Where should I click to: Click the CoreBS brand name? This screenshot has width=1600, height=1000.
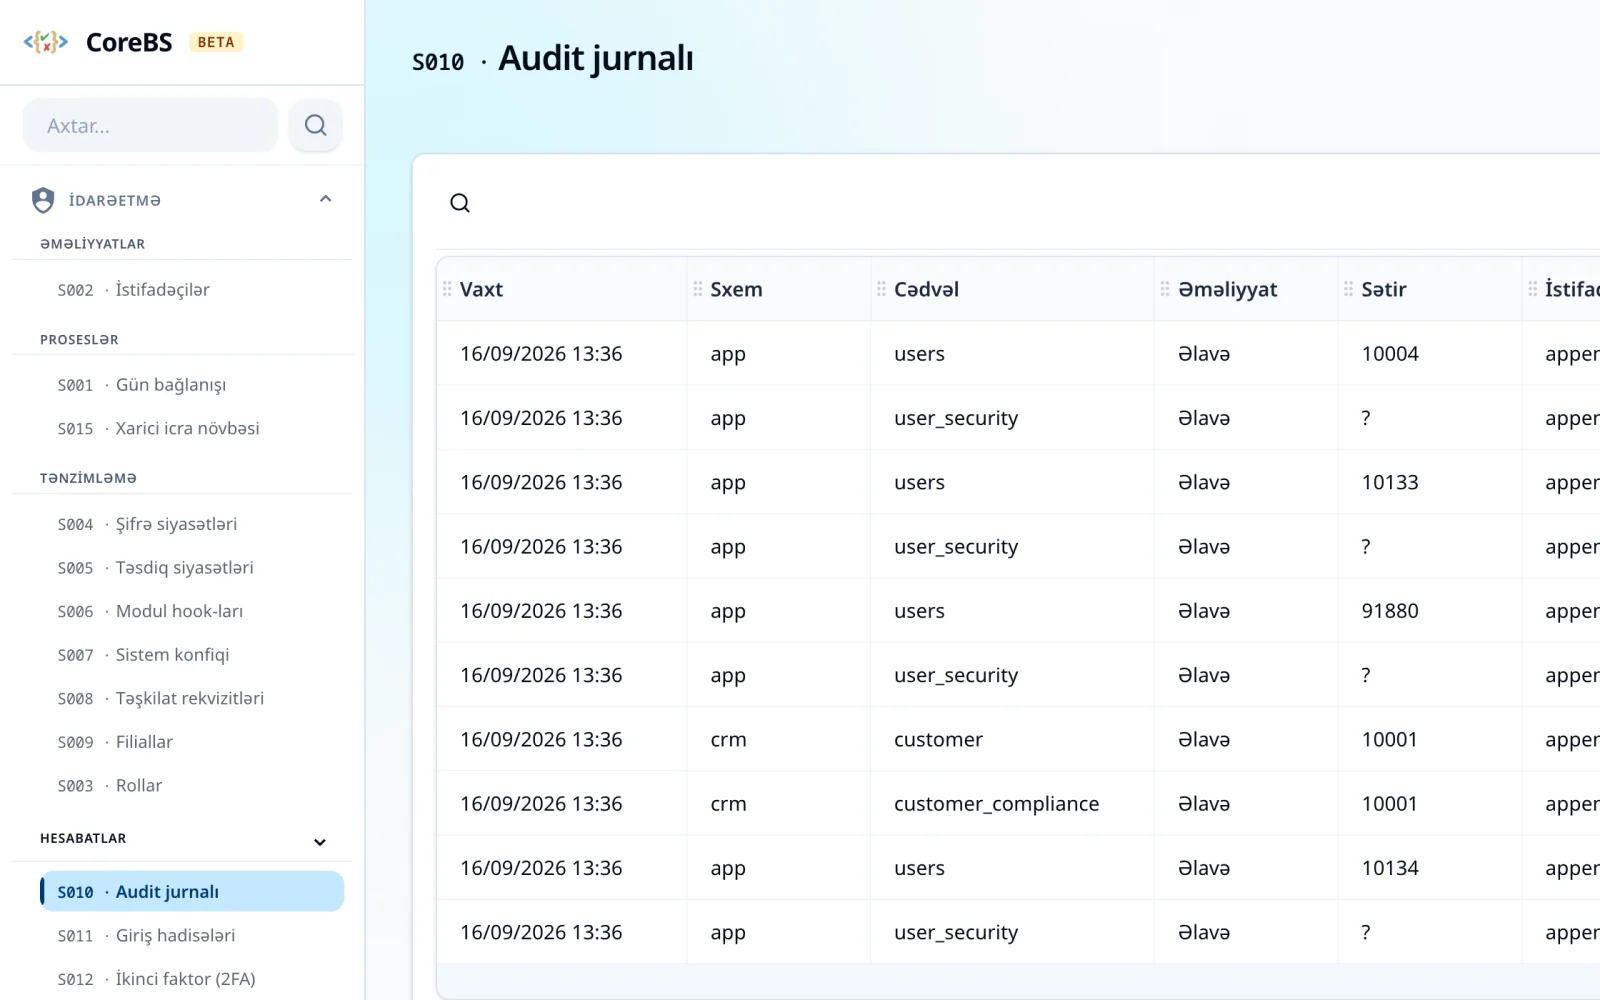click(x=129, y=42)
